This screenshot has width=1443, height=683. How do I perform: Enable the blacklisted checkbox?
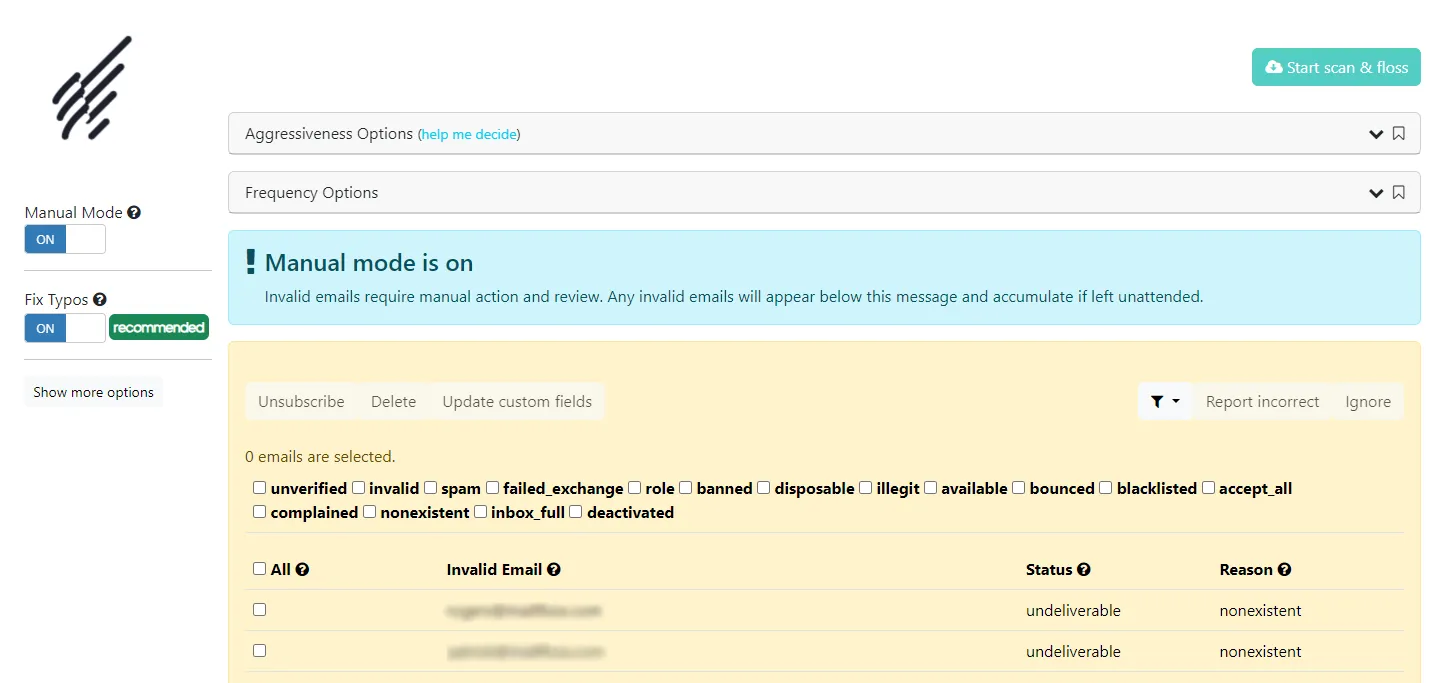tap(1106, 488)
